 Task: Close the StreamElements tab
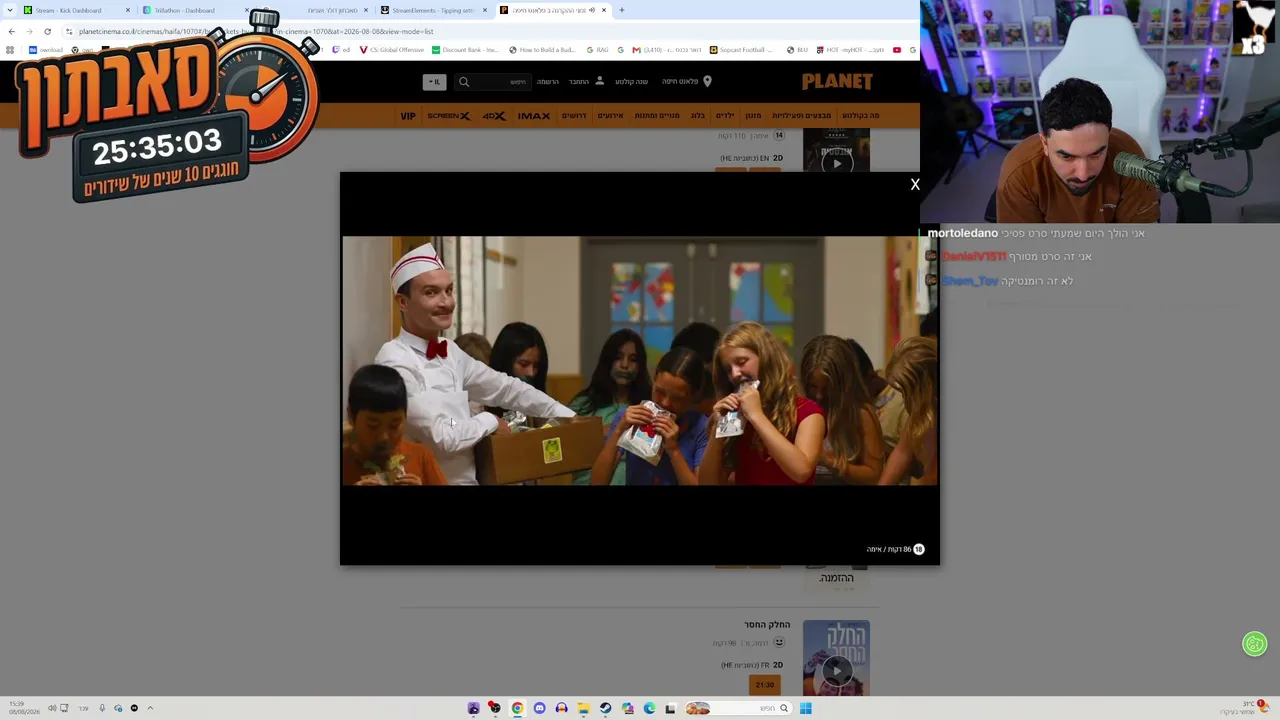tap(485, 10)
